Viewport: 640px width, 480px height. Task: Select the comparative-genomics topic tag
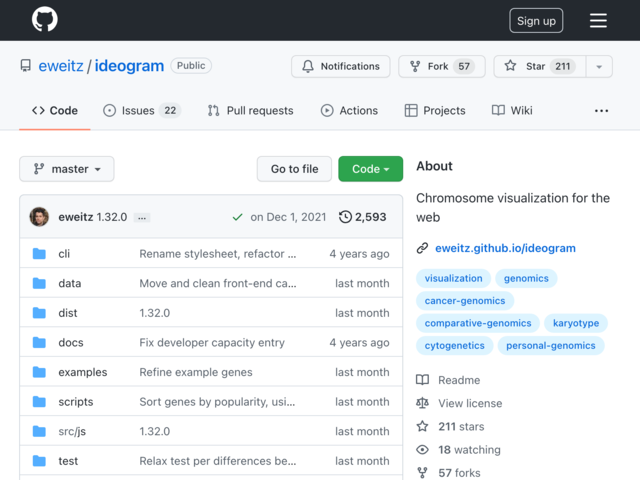(x=478, y=323)
